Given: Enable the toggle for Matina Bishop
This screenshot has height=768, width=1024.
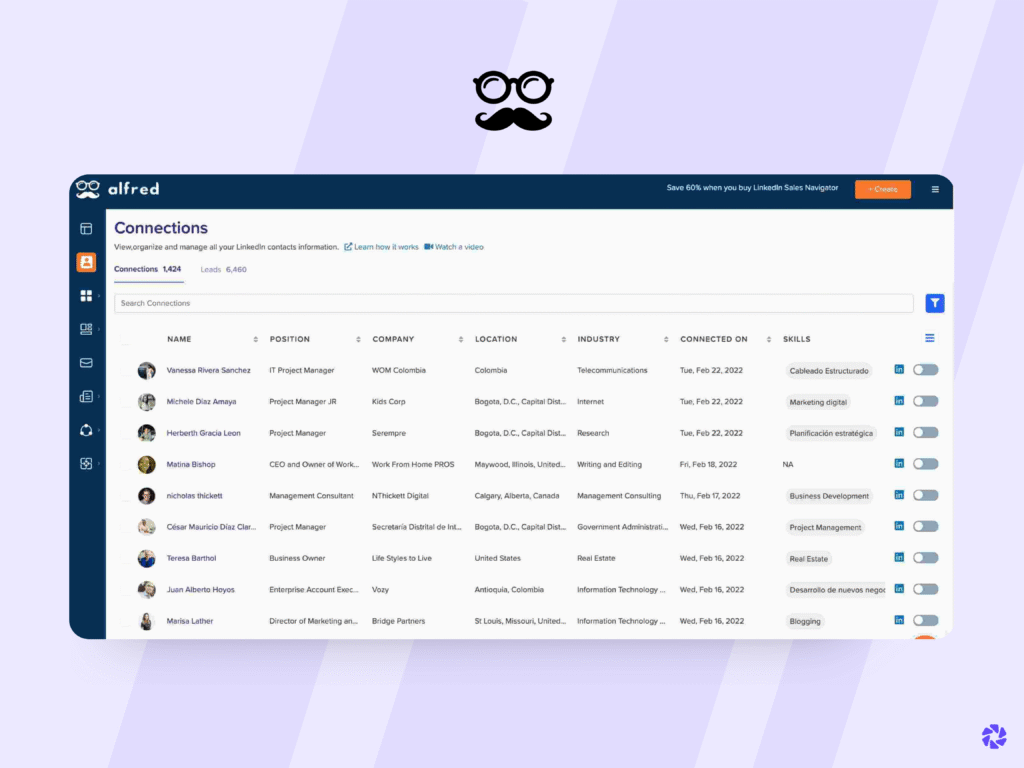Looking at the screenshot, I should coord(925,464).
